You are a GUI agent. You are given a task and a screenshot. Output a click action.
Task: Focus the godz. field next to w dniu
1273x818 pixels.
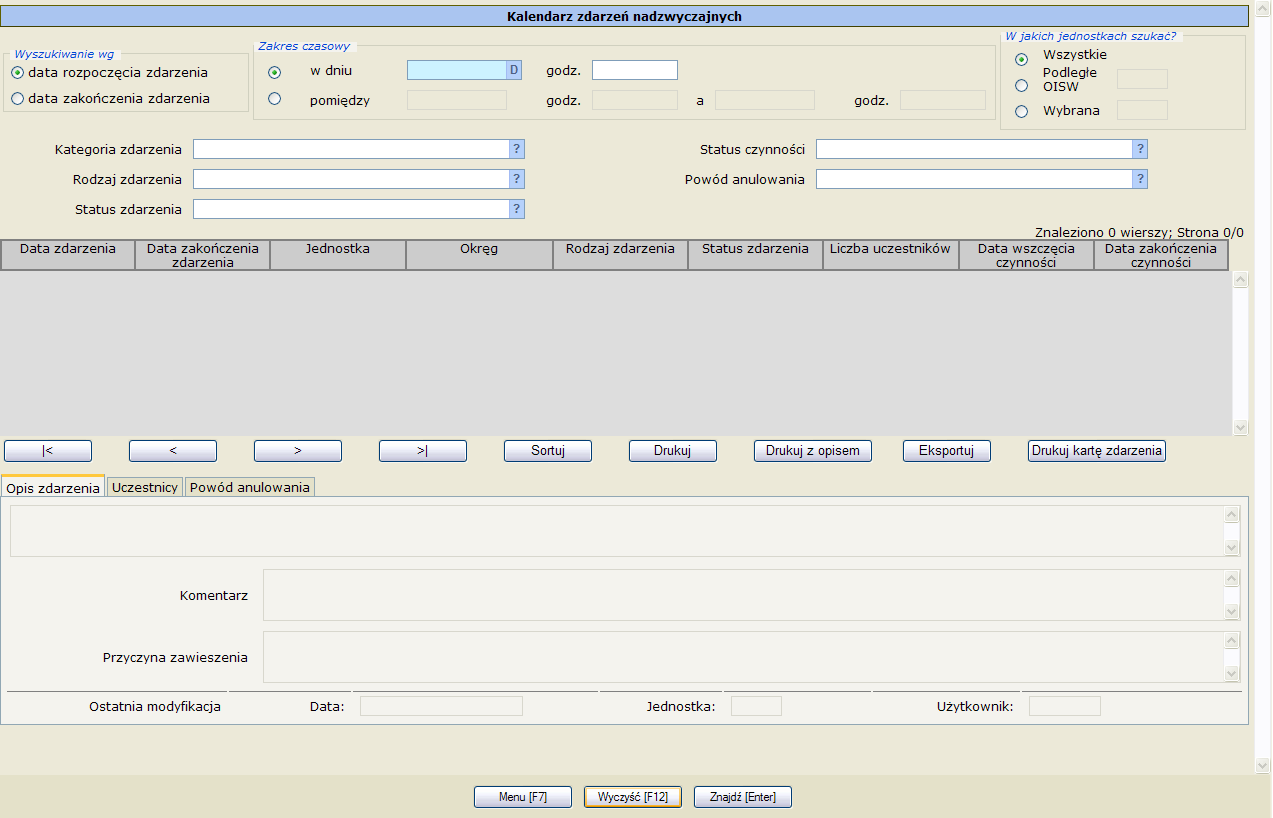635,70
